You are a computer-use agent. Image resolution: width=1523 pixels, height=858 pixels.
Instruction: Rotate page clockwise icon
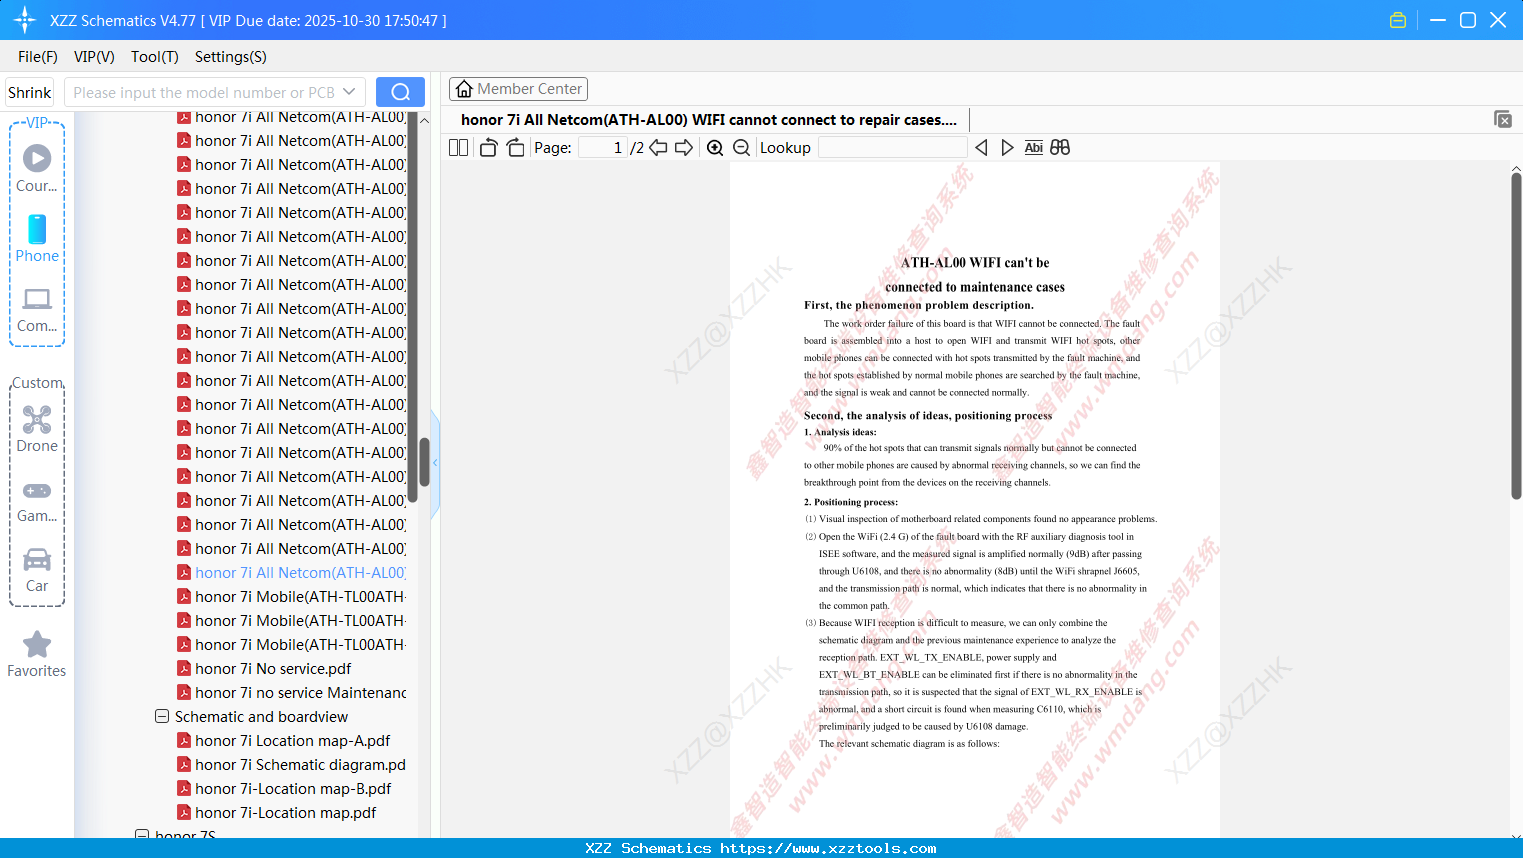click(515, 148)
